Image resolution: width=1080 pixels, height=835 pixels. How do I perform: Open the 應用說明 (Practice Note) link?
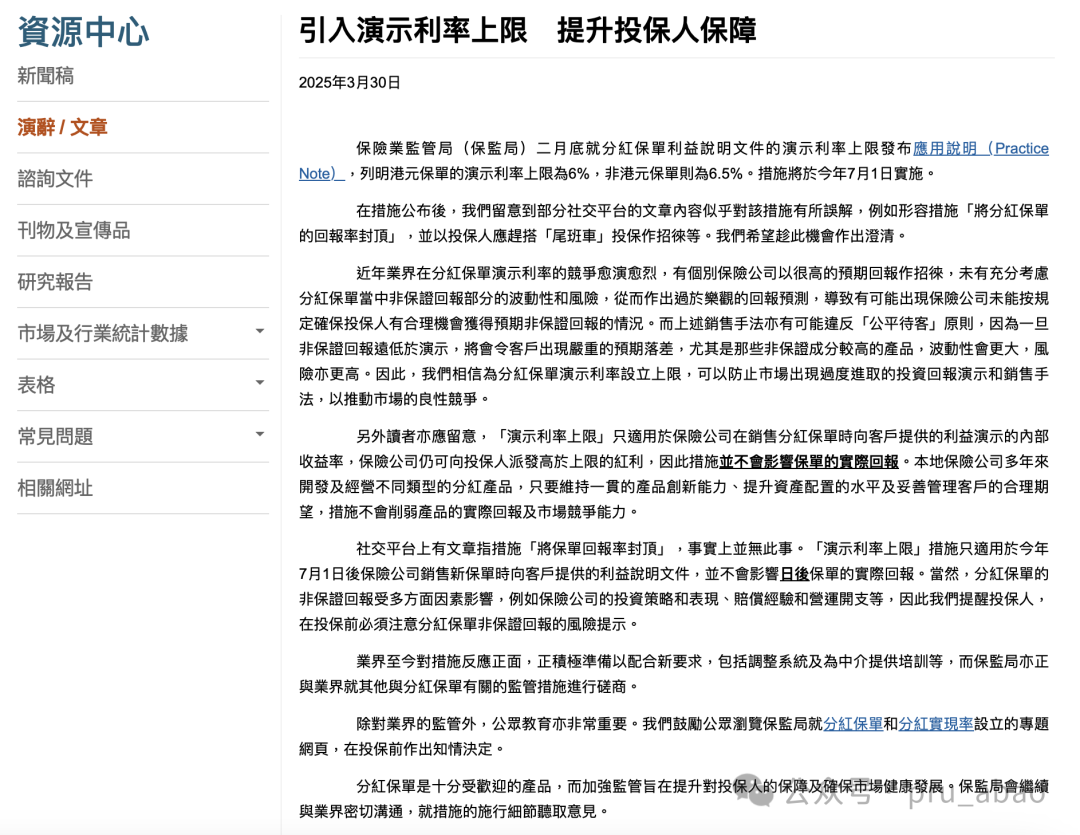(981, 149)
